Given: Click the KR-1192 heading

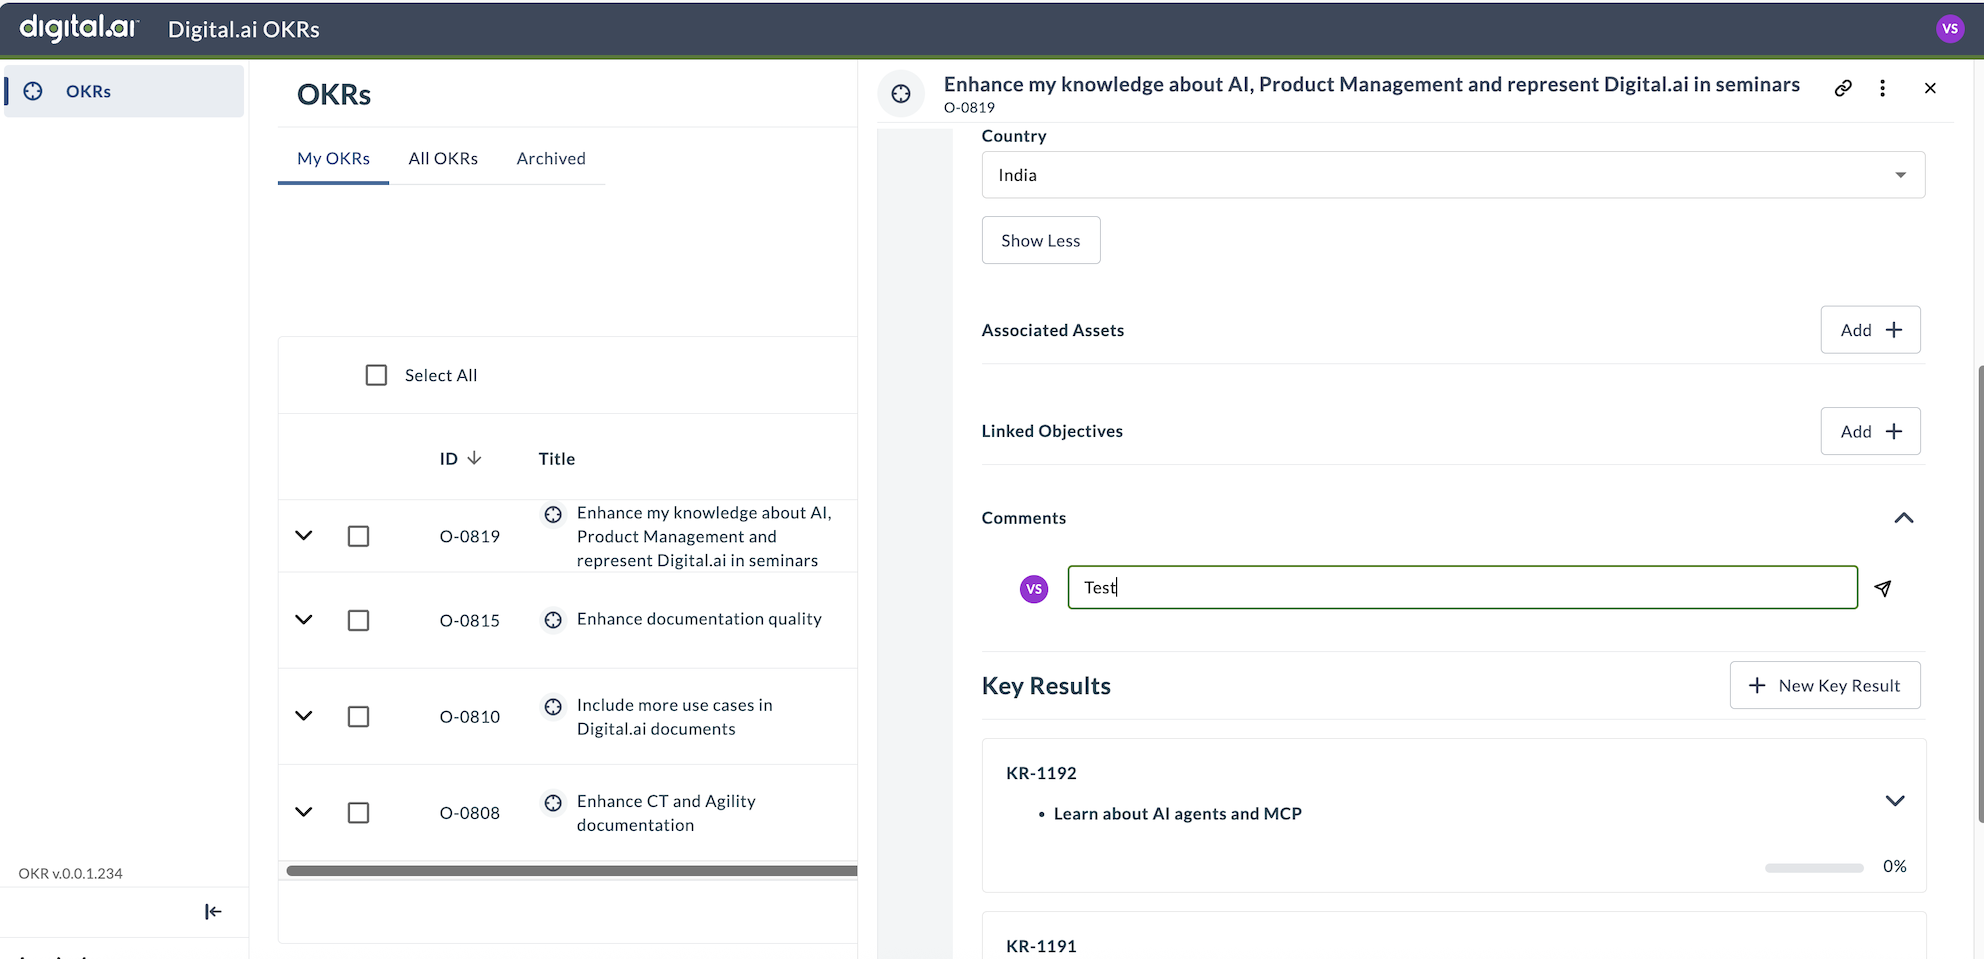Looking at the screenshot, I should click(x=1041, y=773).
